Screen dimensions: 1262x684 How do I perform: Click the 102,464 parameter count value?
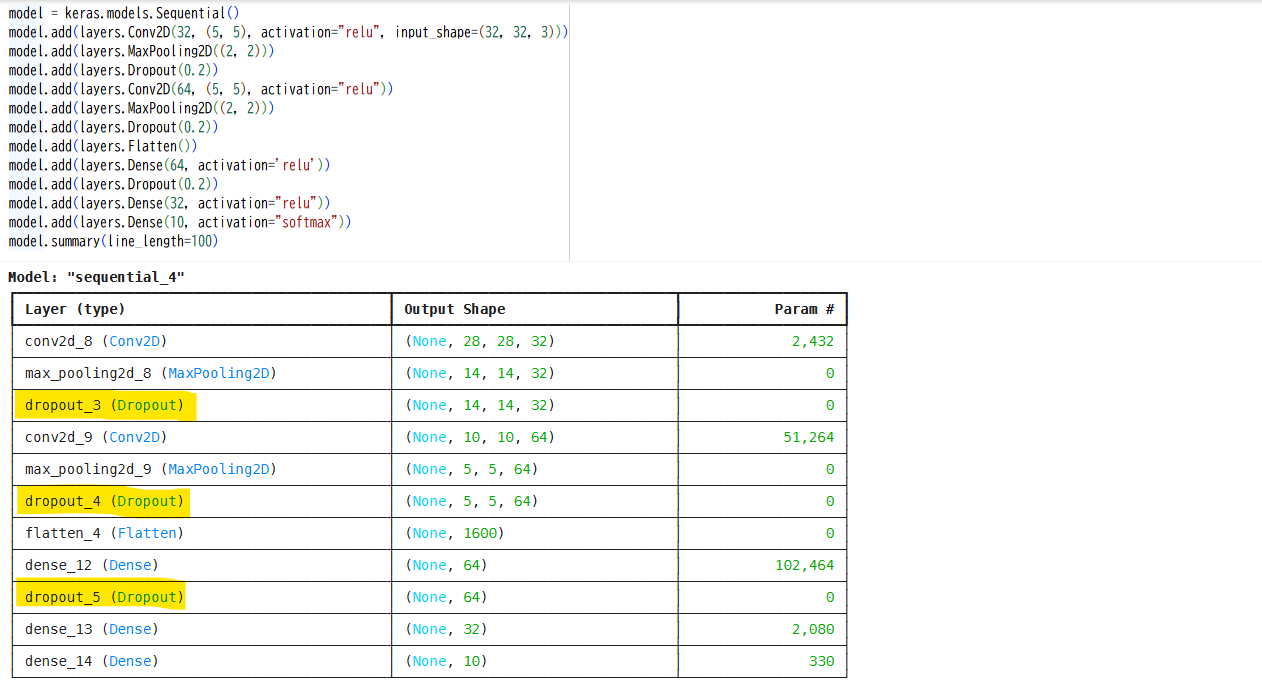(x=804, y=565)
